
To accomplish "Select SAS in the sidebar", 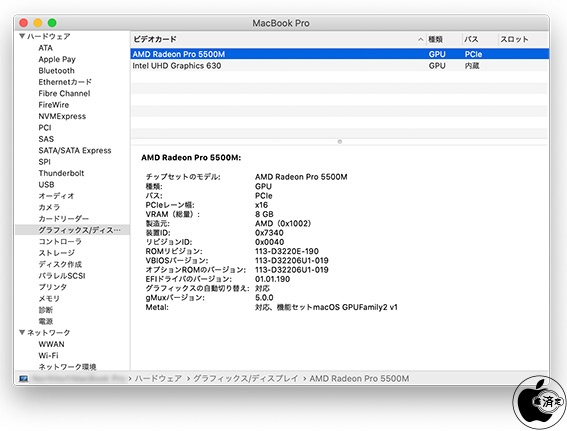I will tap(46, 139).
